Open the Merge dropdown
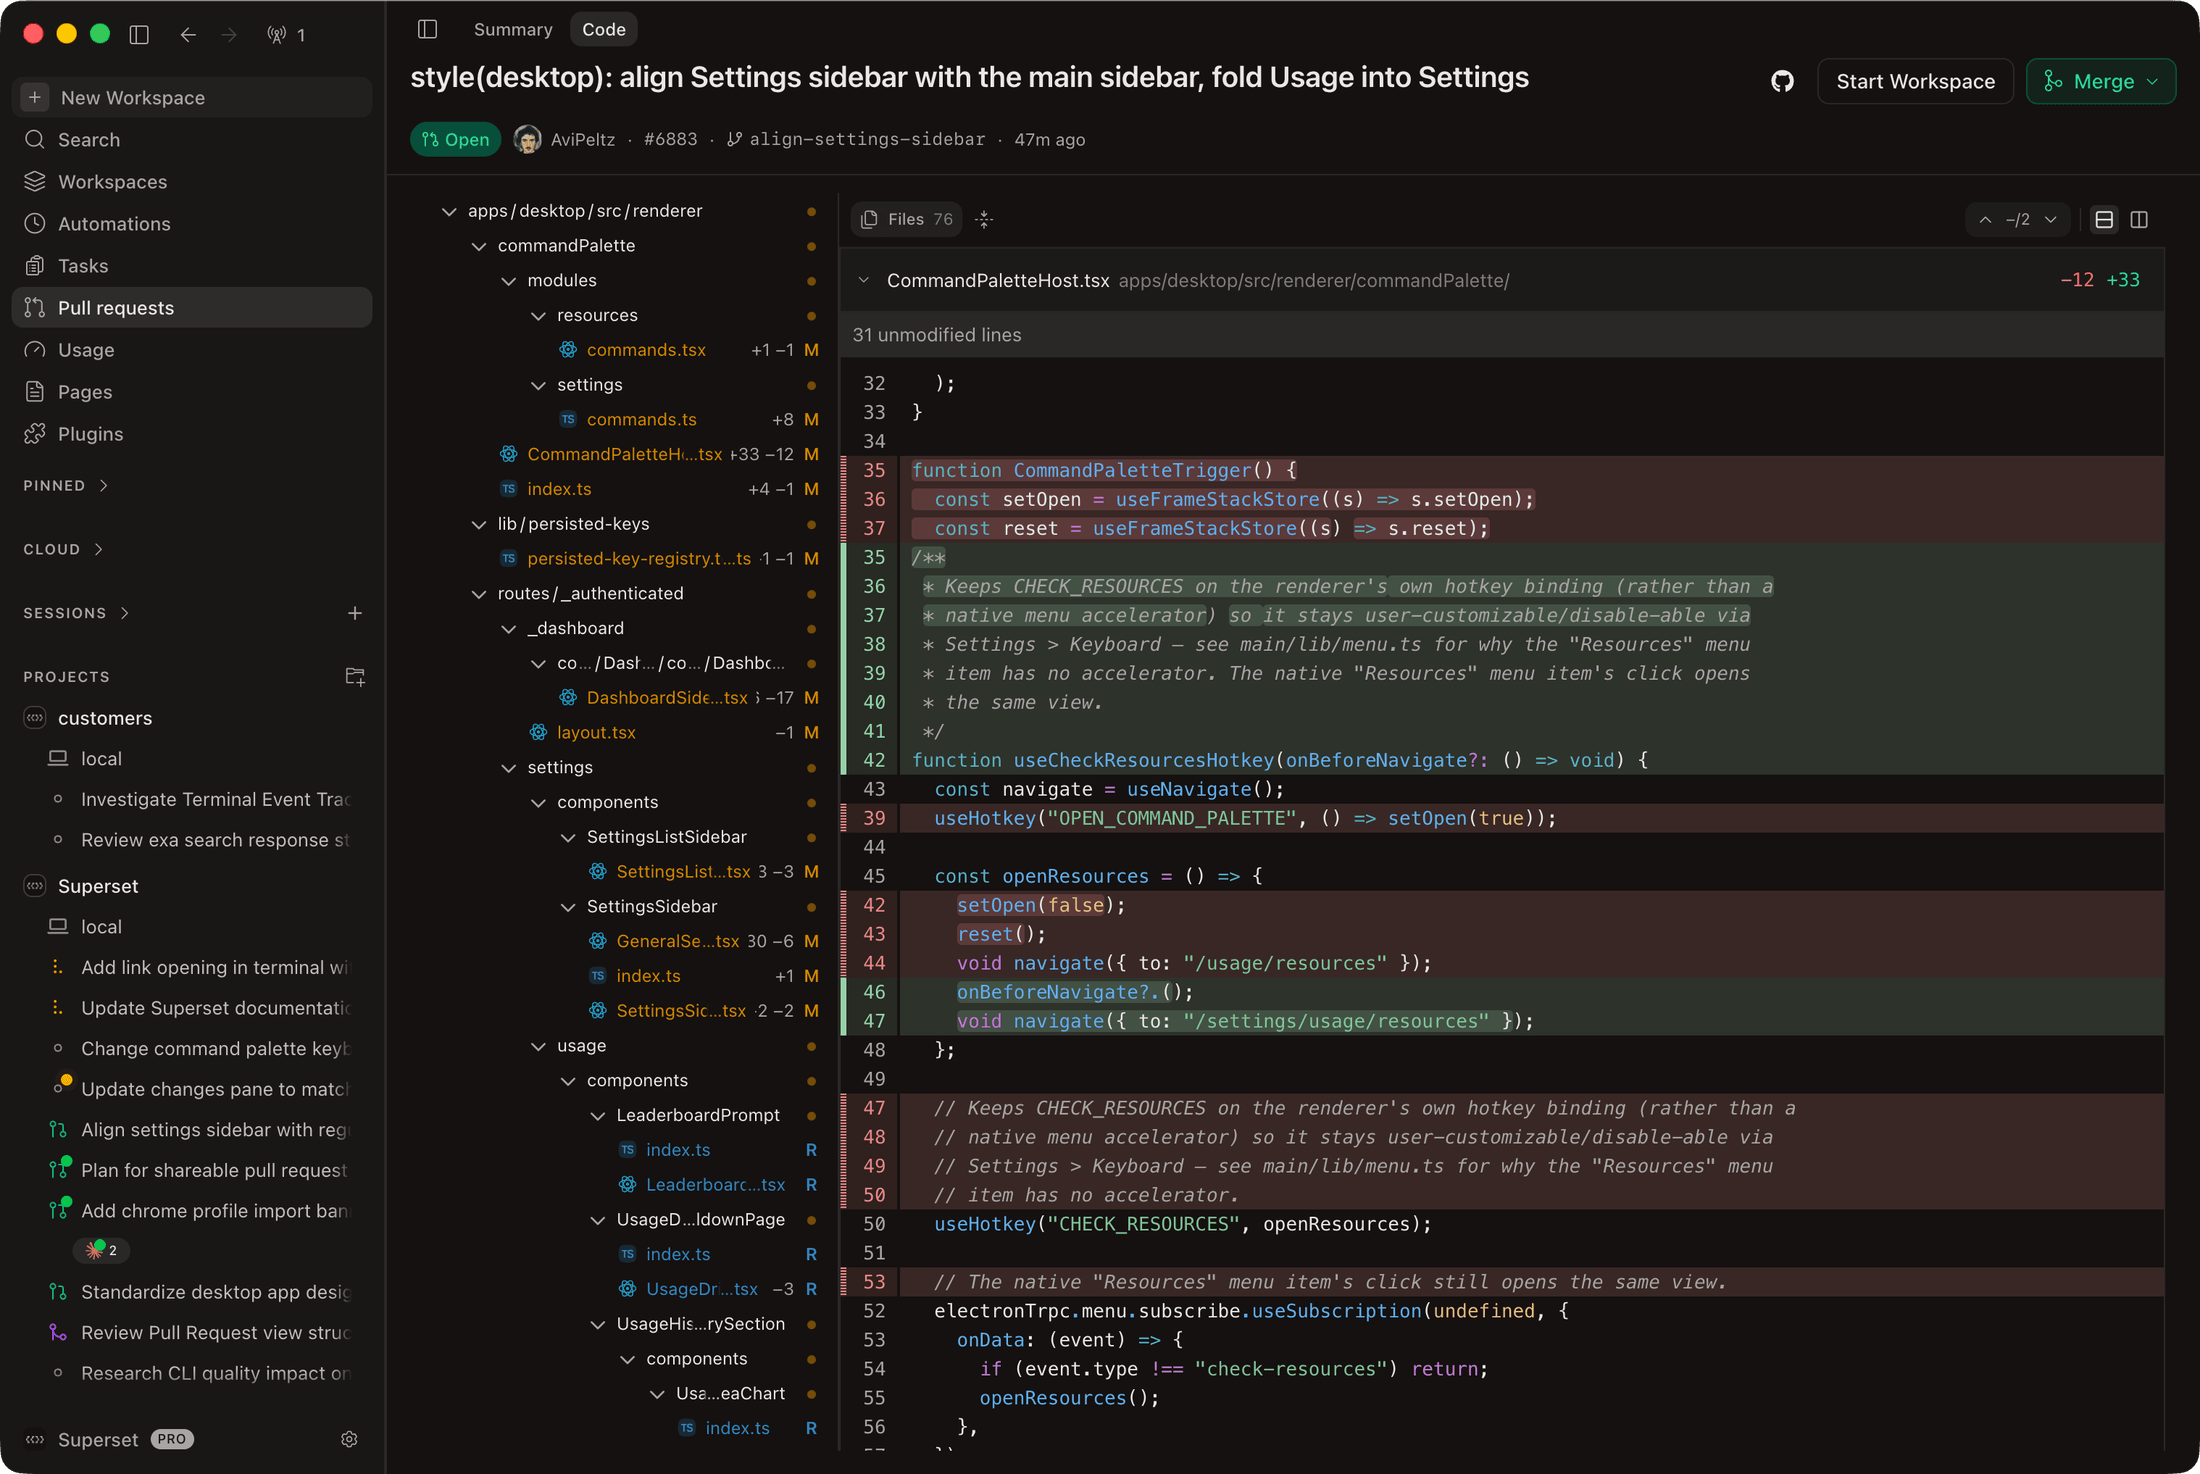The image size is (2200, 1474). [x=2101, y=81]
